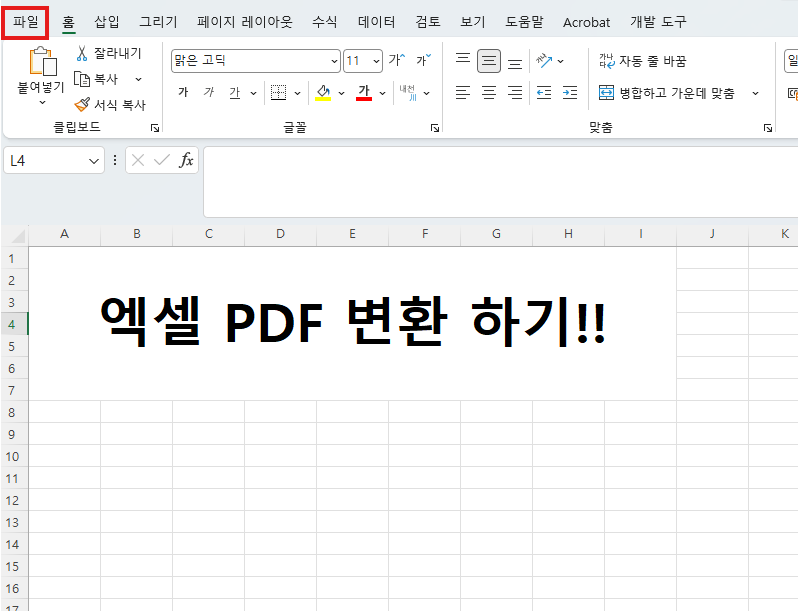798x611 pixels.
Task: Click 병합하고 가운데 맞춤 button
Action: tap(667, 93)
